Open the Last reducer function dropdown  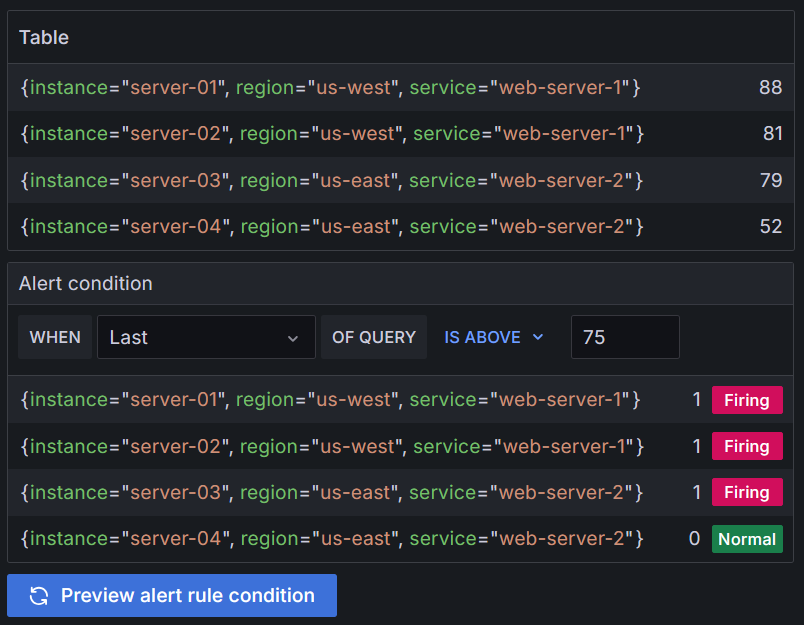pyautogui.click(x=206, y=337)
